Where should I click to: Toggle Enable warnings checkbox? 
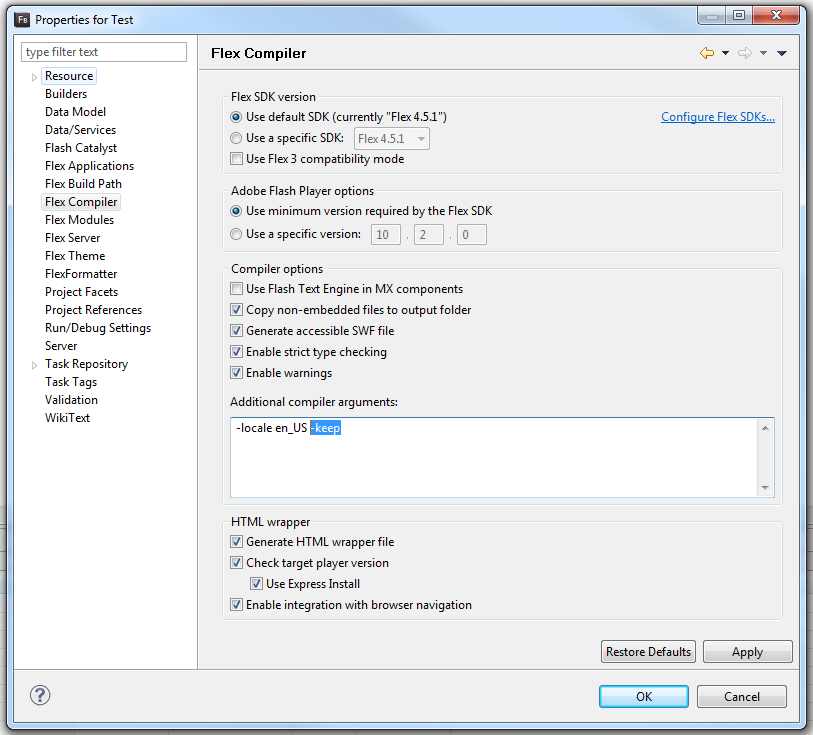236,373
